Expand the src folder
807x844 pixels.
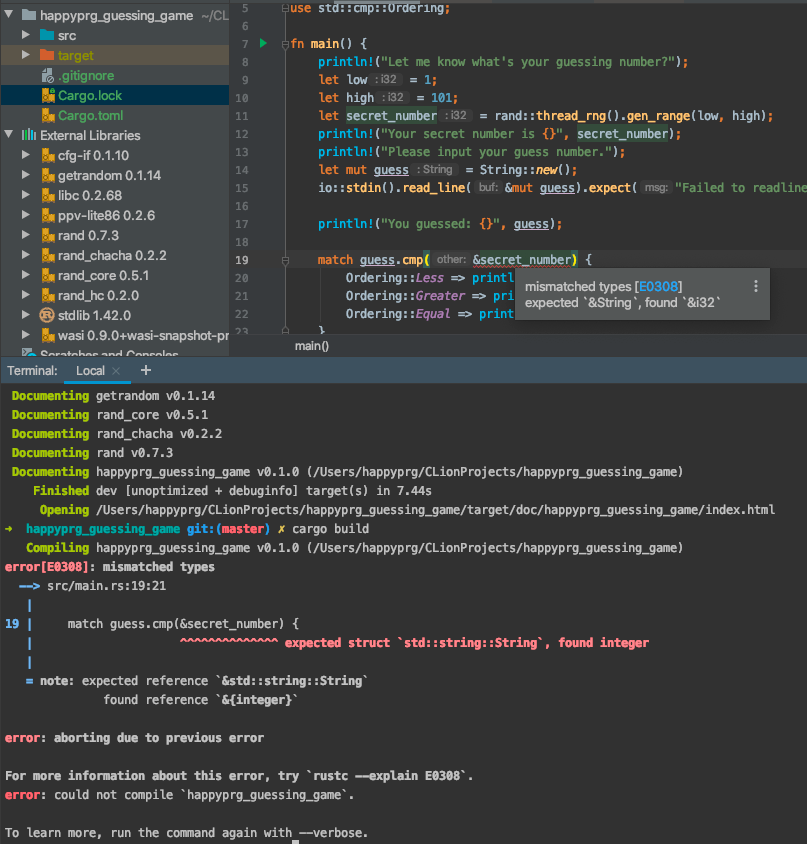coord(24,34)
